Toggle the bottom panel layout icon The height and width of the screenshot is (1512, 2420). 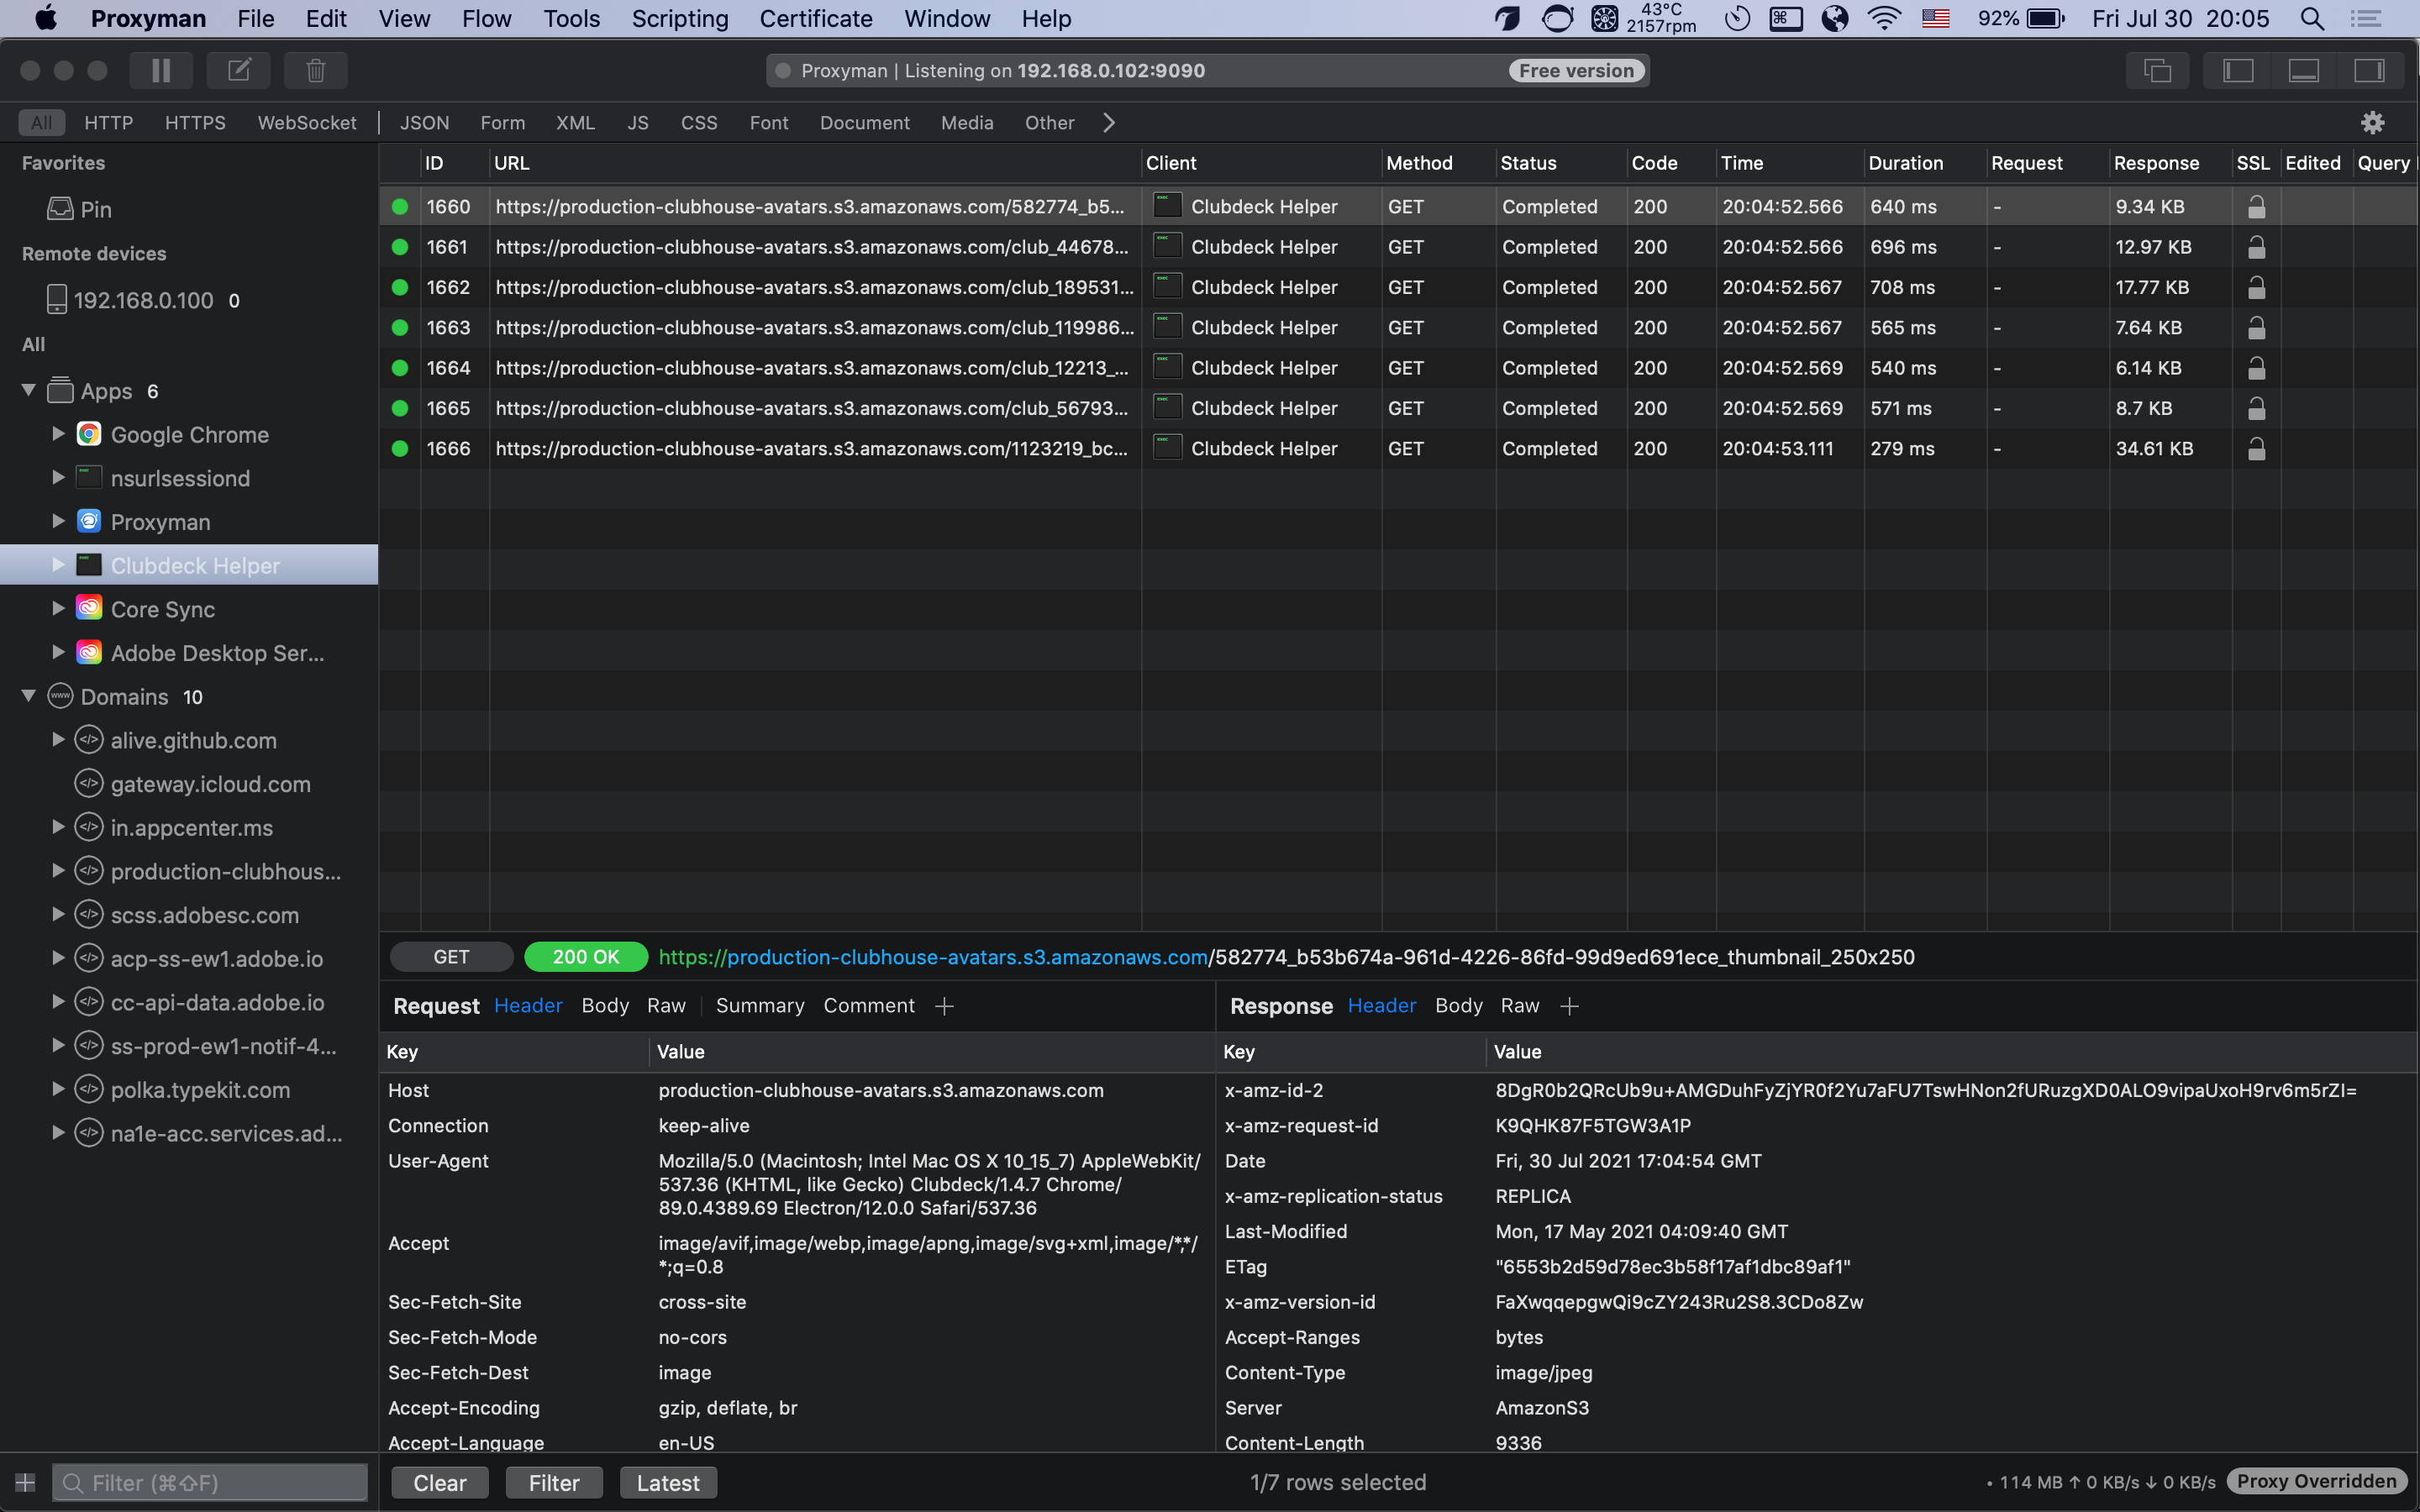2303,70
